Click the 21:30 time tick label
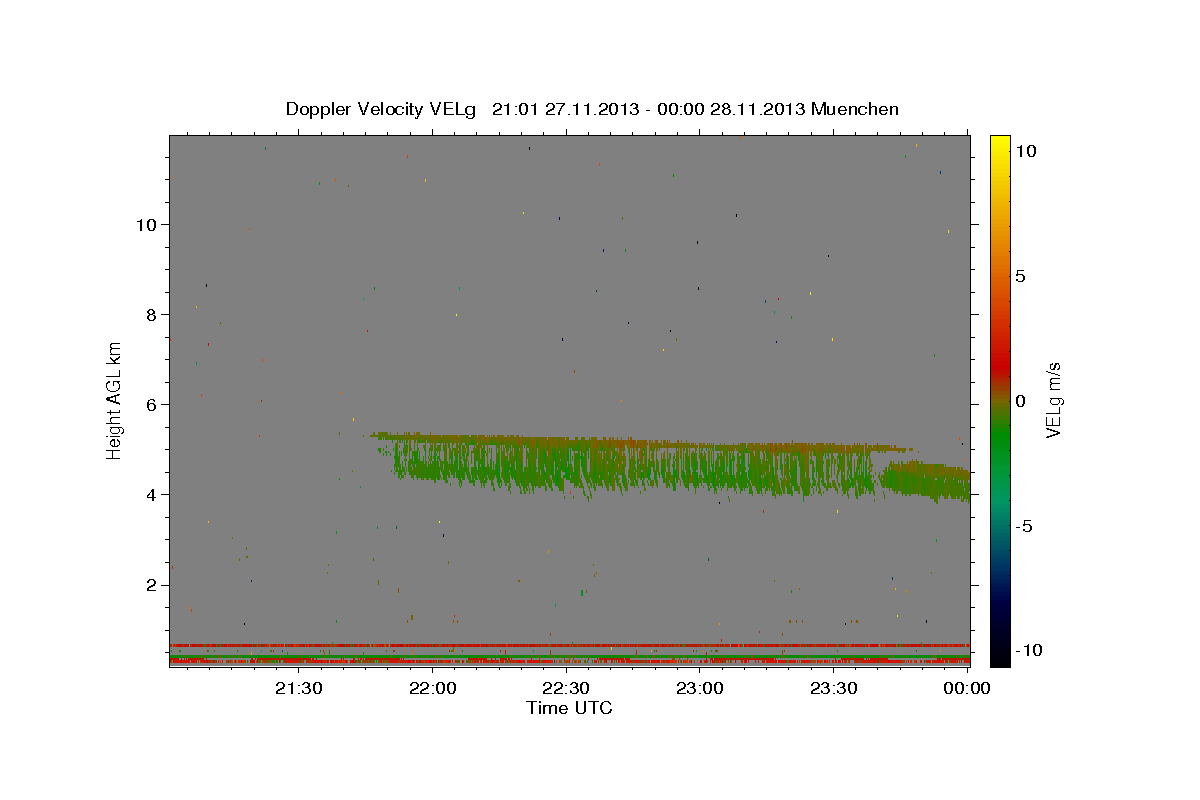Viewport: 1200px width, 800px height. (299, 688)
